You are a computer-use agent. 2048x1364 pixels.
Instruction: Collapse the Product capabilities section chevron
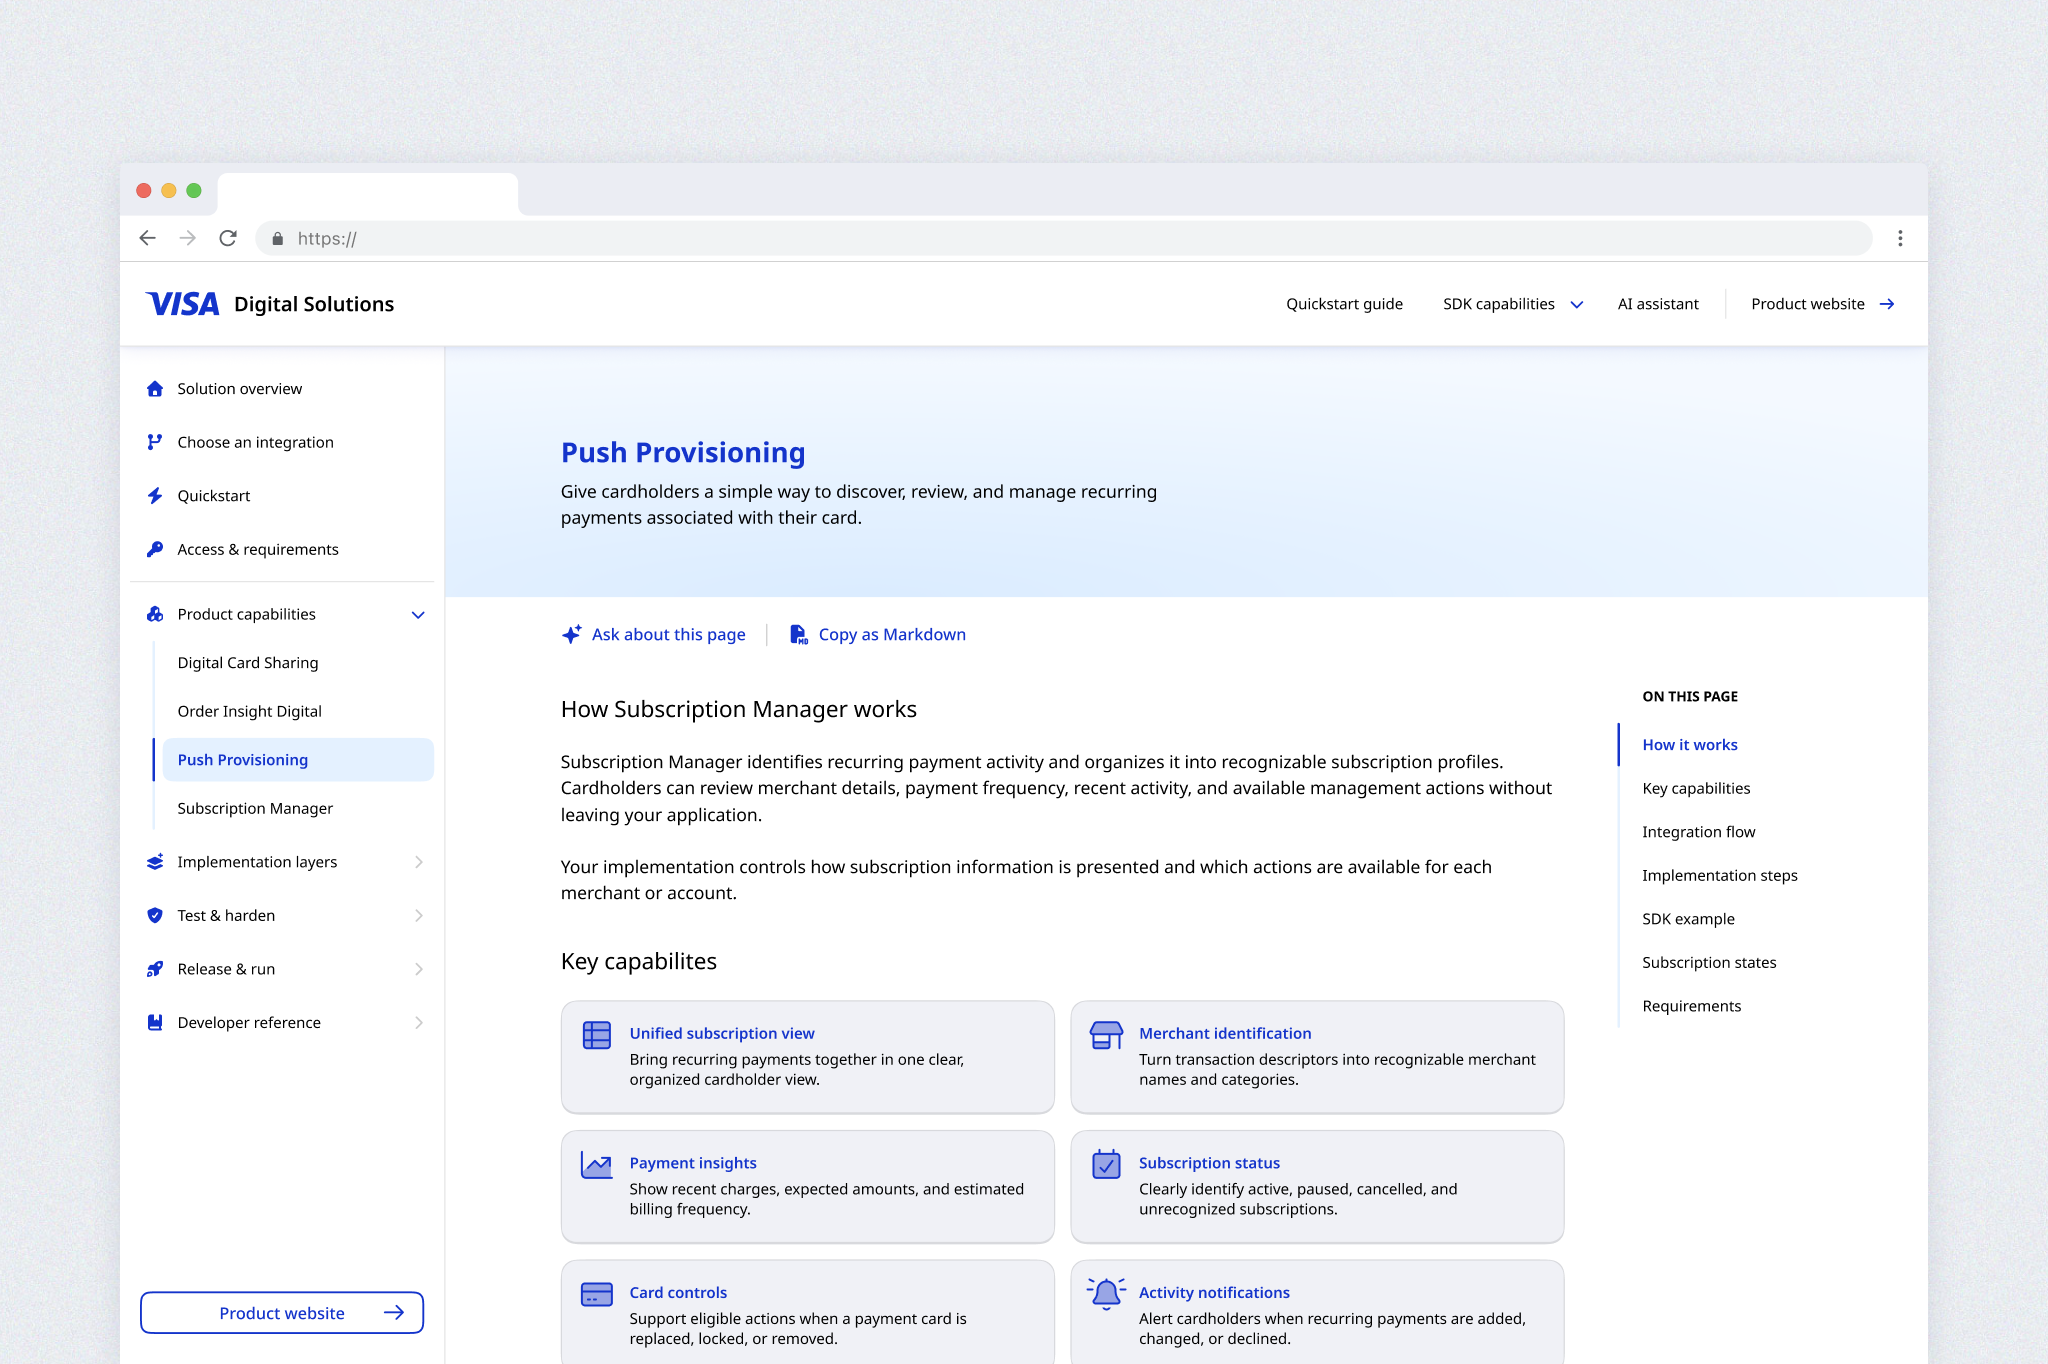418,615
